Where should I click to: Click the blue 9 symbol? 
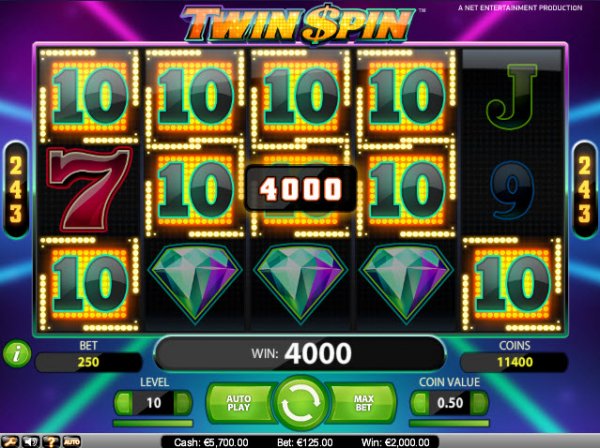coord(512,190)
